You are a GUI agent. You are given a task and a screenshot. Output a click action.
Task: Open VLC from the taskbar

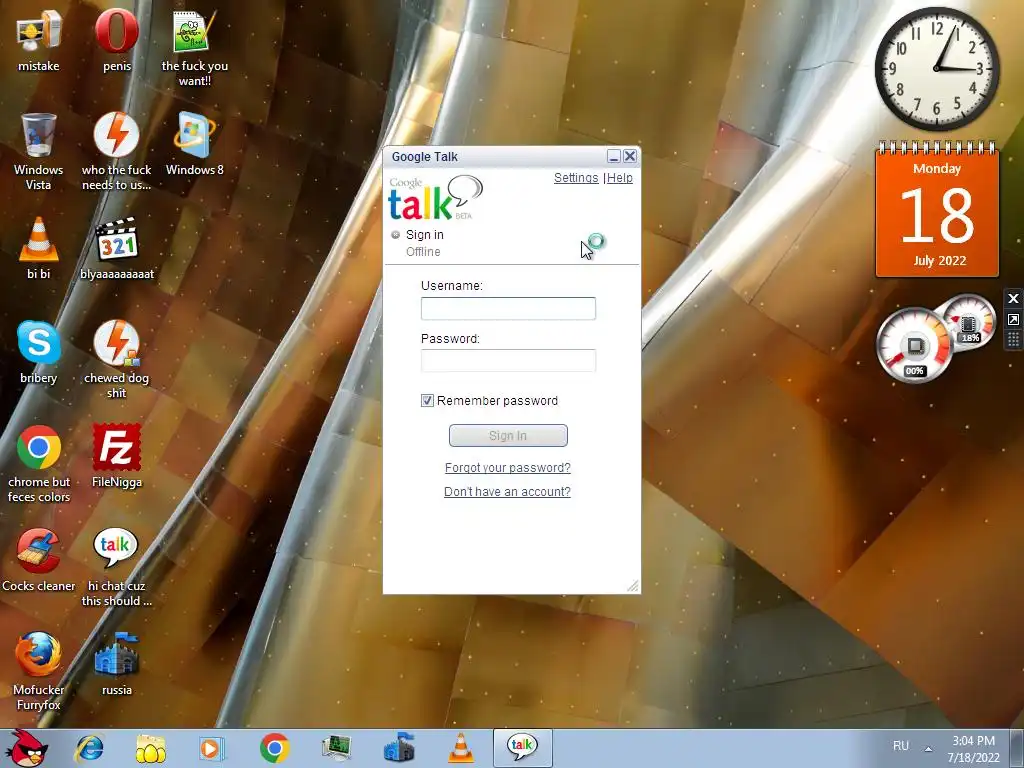[x=461, y=748]
